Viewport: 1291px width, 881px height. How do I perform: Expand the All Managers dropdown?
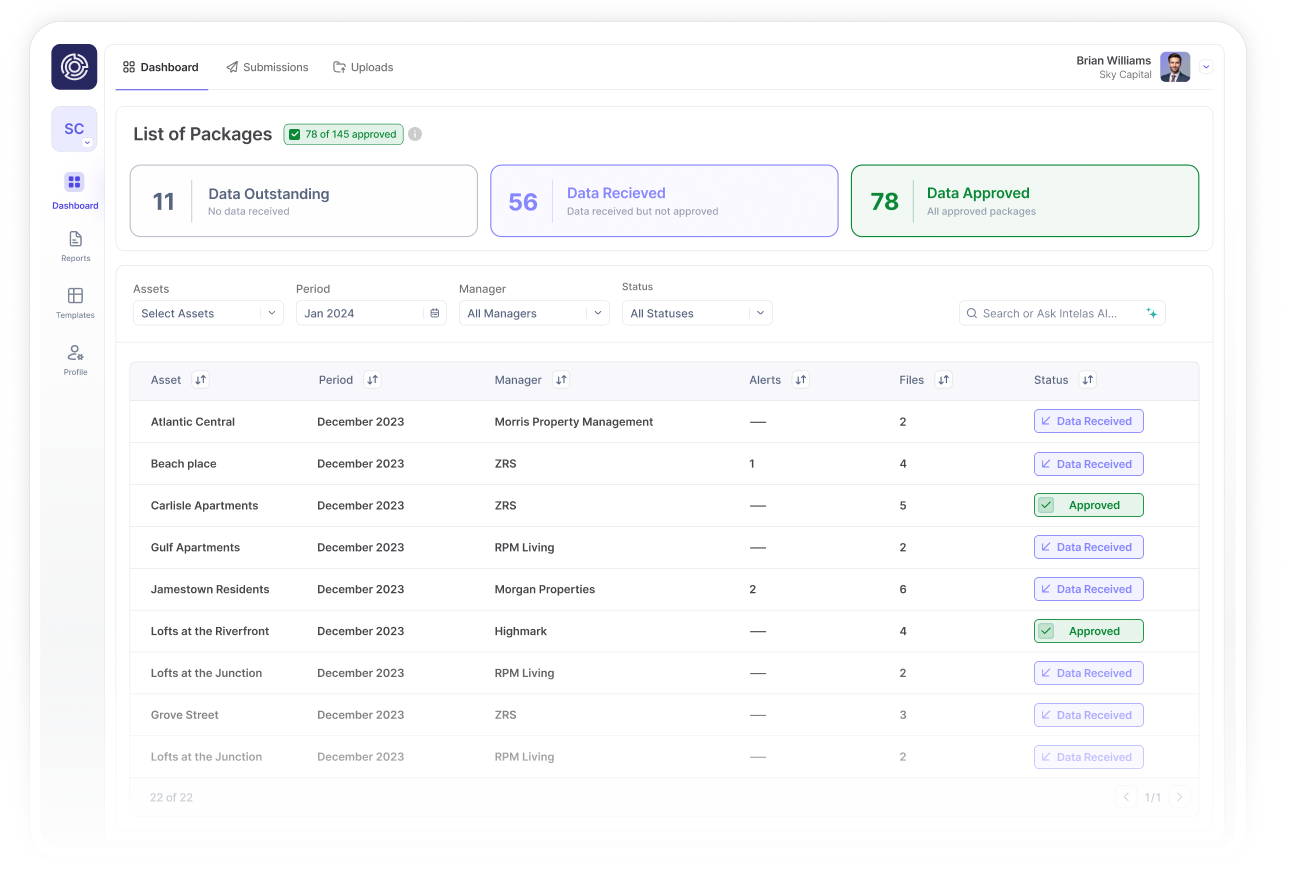pos(534,312)
